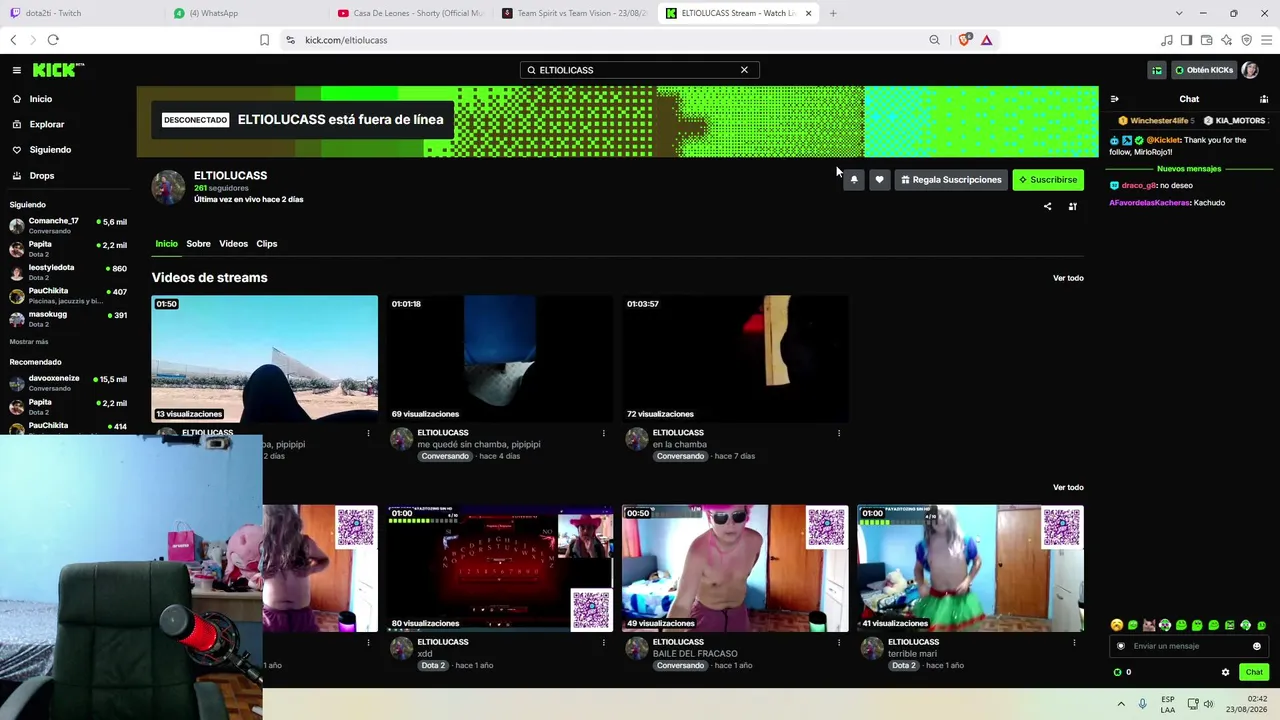The height and width of the screenshot is (720, 1280).
Task: Click the chat identity badge icon in input
Action: [1121, 646]
